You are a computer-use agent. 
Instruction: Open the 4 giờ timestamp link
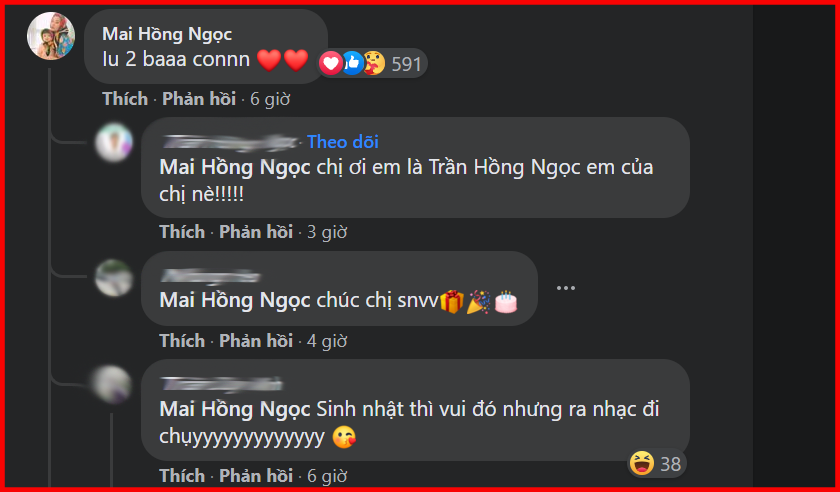point(327,341)
